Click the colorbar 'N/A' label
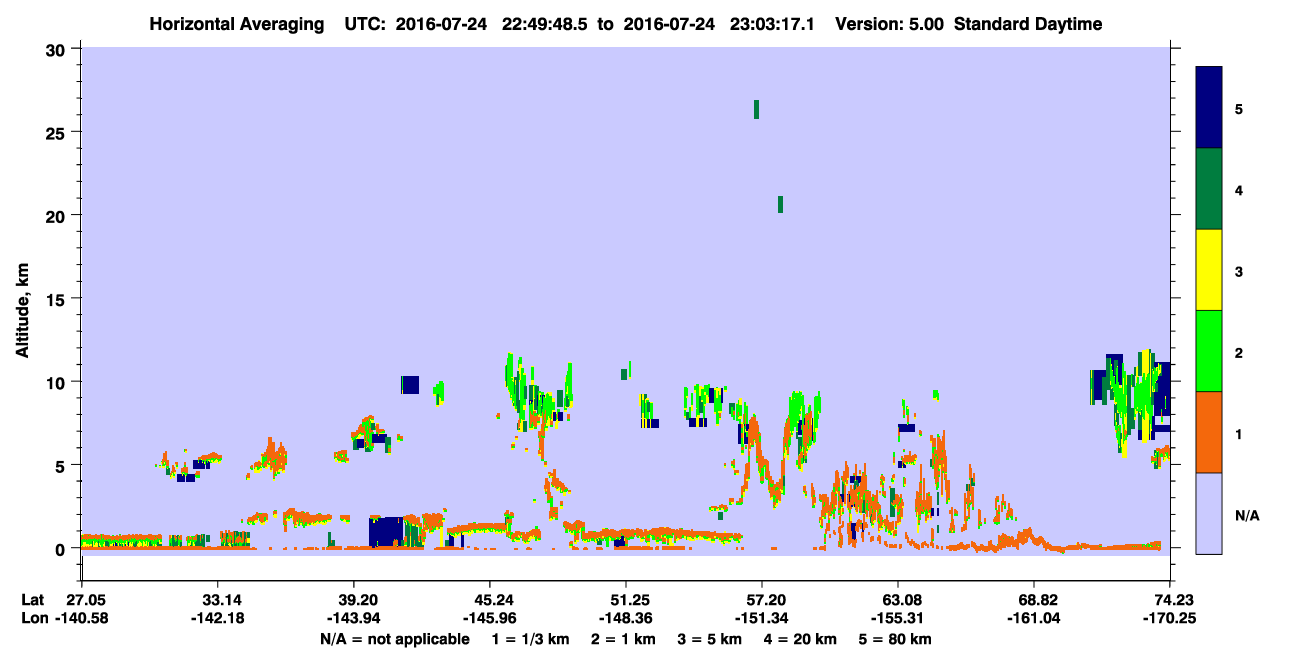 point(1246,516)
